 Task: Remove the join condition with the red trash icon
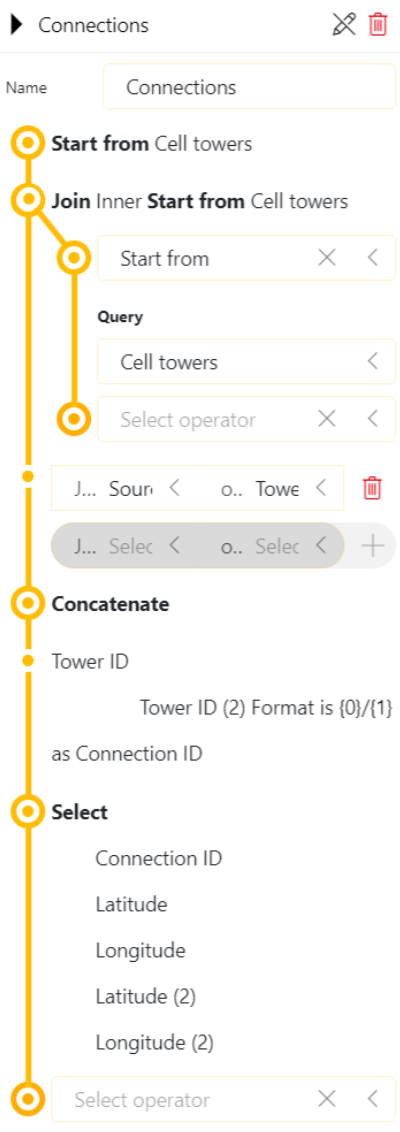click(x=372, y=488)
